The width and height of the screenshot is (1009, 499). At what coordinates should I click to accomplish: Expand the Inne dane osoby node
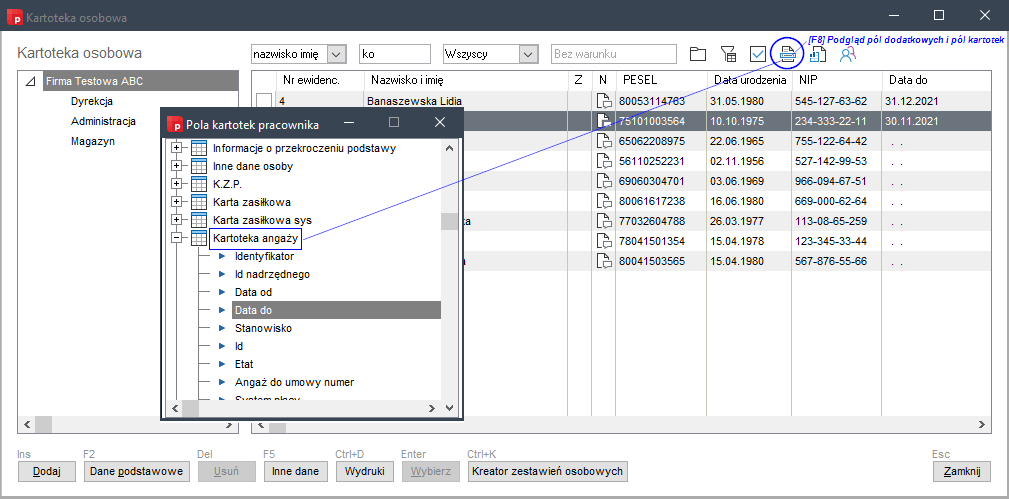point(176,166)
